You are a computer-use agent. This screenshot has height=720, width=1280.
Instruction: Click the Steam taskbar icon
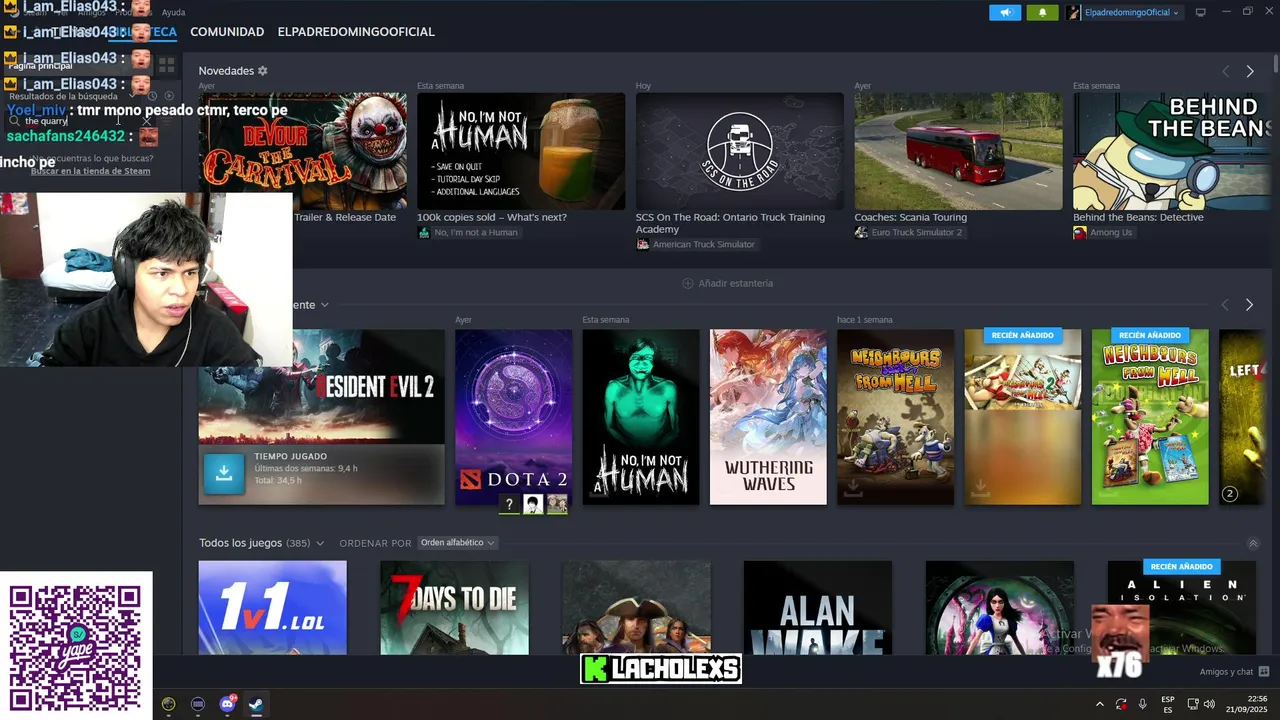click(x=256, y=704)
